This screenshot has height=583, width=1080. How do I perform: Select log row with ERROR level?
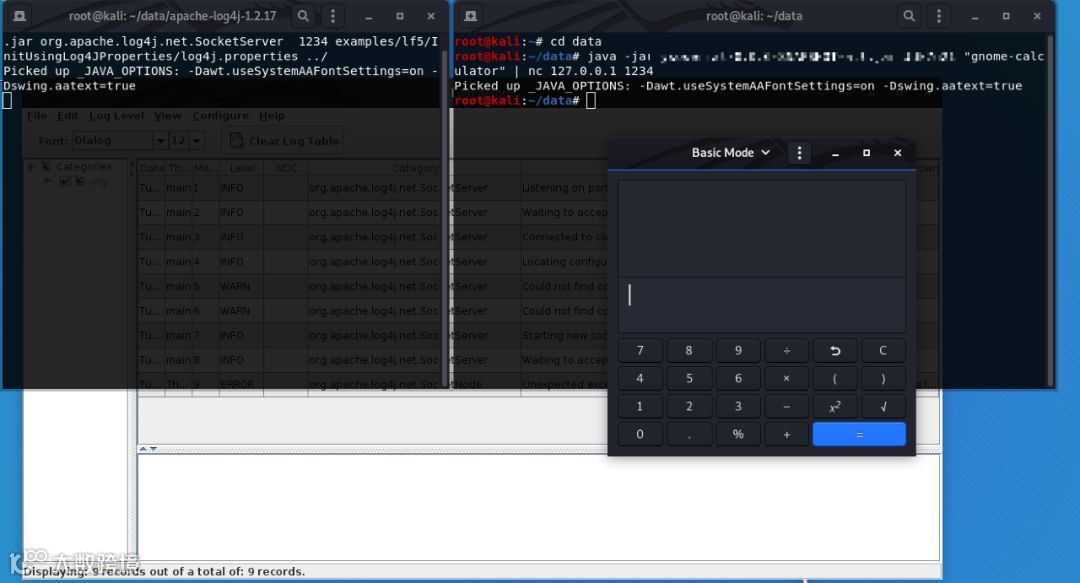373,384
